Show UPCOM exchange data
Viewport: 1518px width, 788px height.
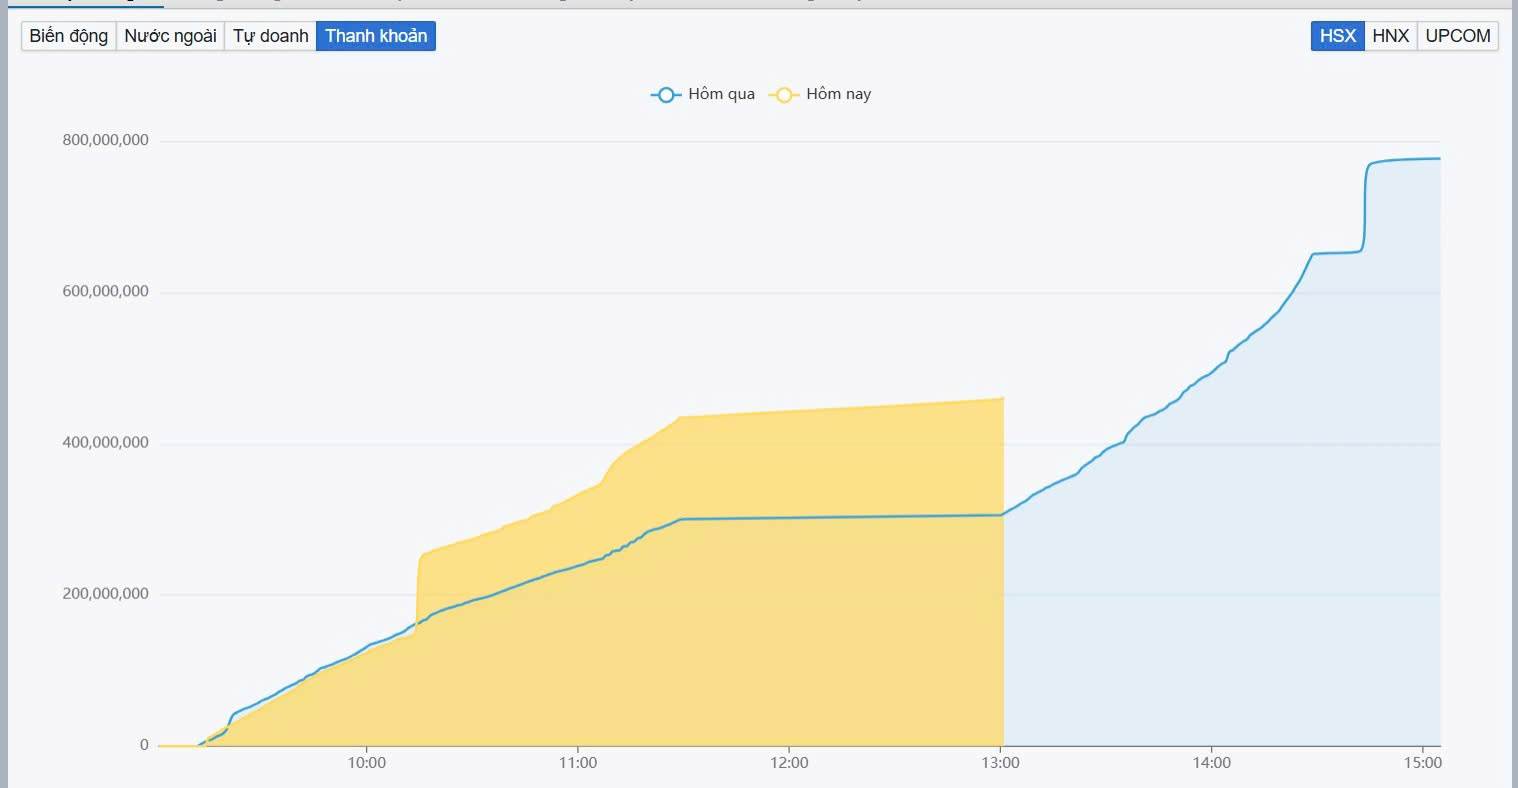click(x=1457, y=36)
